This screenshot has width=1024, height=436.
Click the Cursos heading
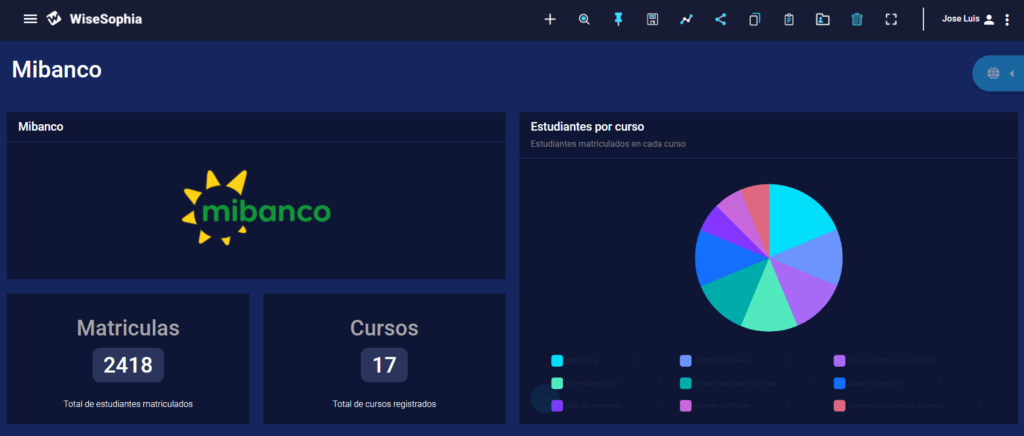[x=384, y=328]
